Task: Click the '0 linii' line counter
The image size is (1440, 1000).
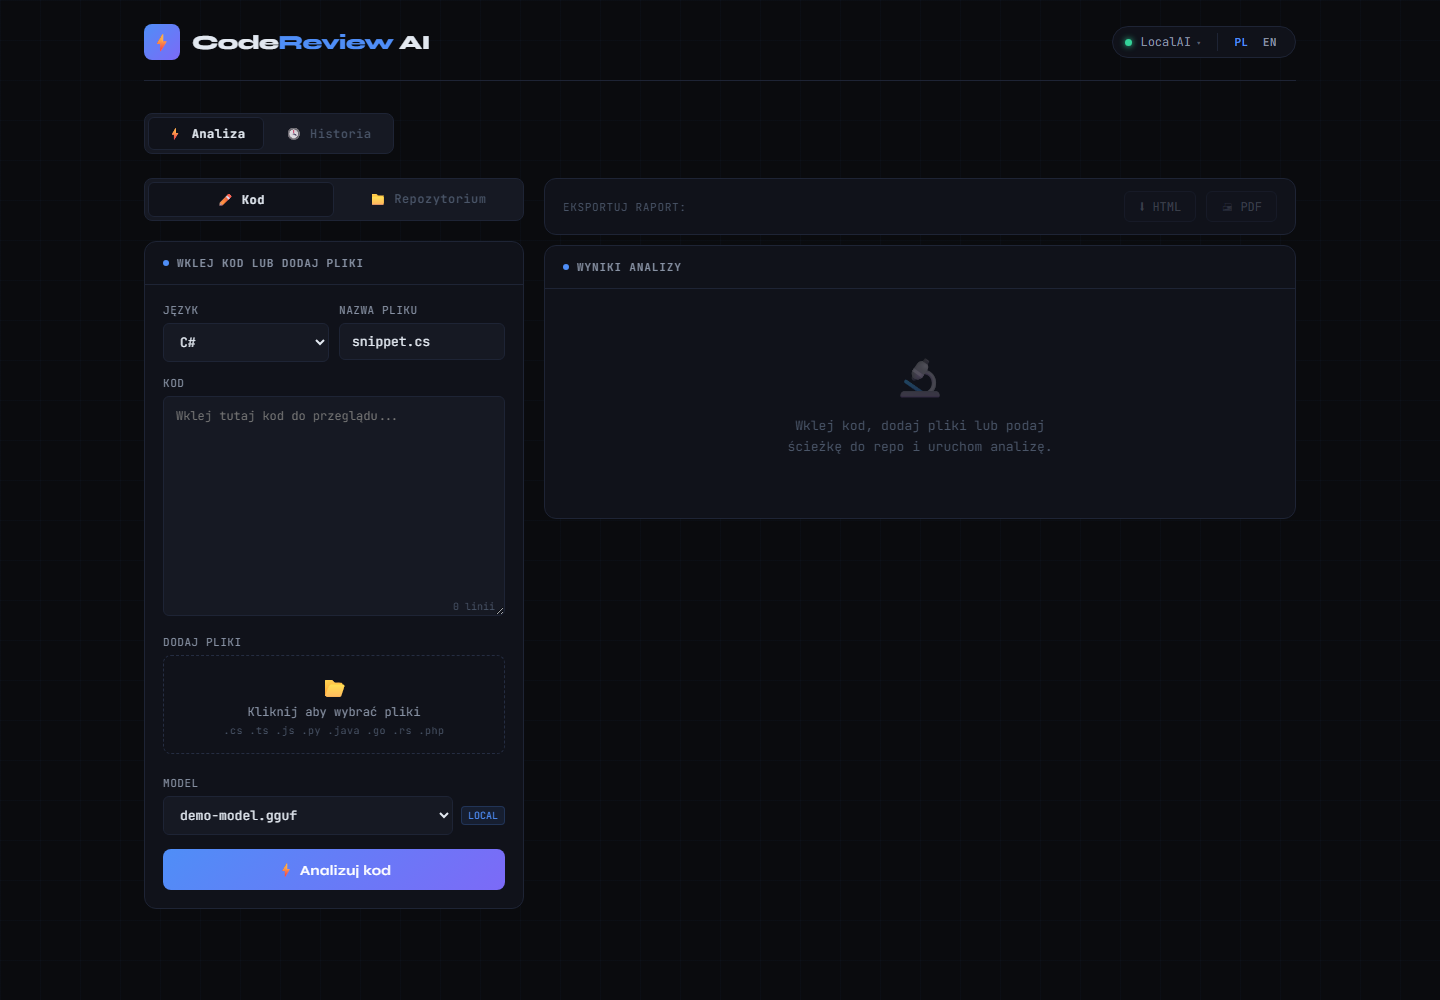Action: [x=474, y=607]
